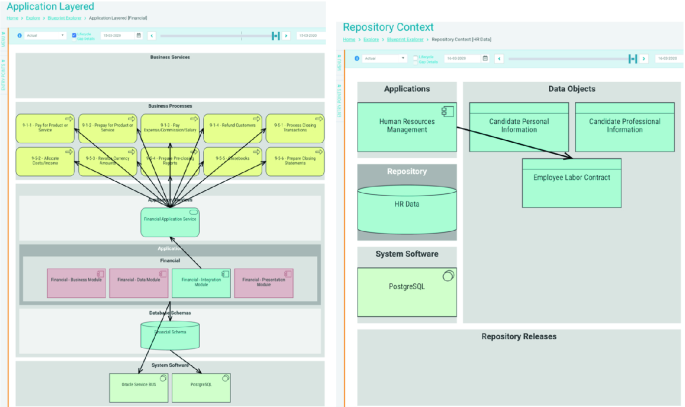Select 9-5-4 Prepare Pre-closing Reports process
This screenshot has width=685, height=407.
tap(170, 162)
